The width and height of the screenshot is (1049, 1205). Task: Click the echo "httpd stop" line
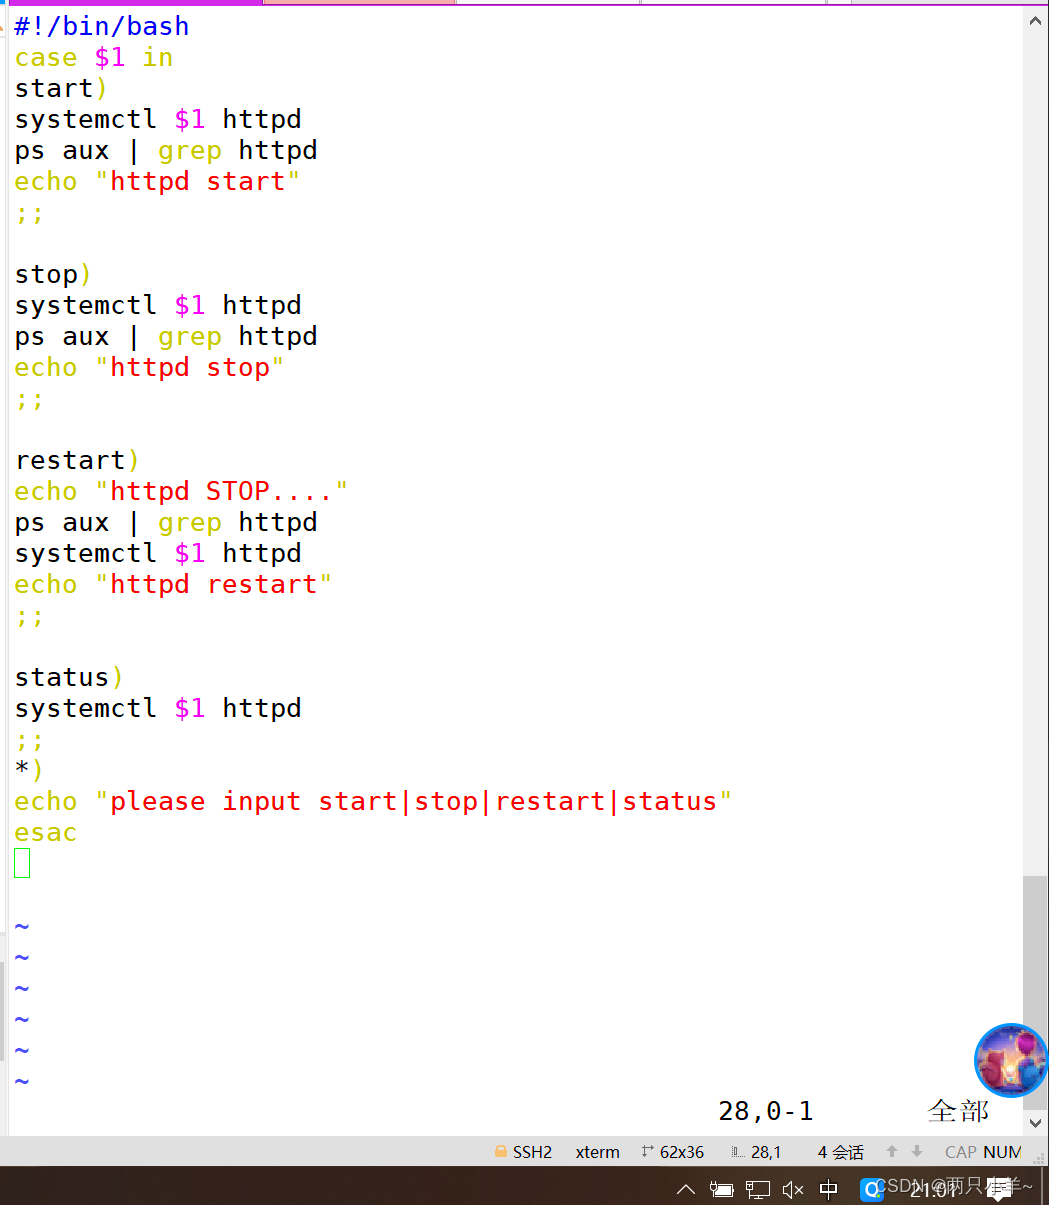click(150, 367)
